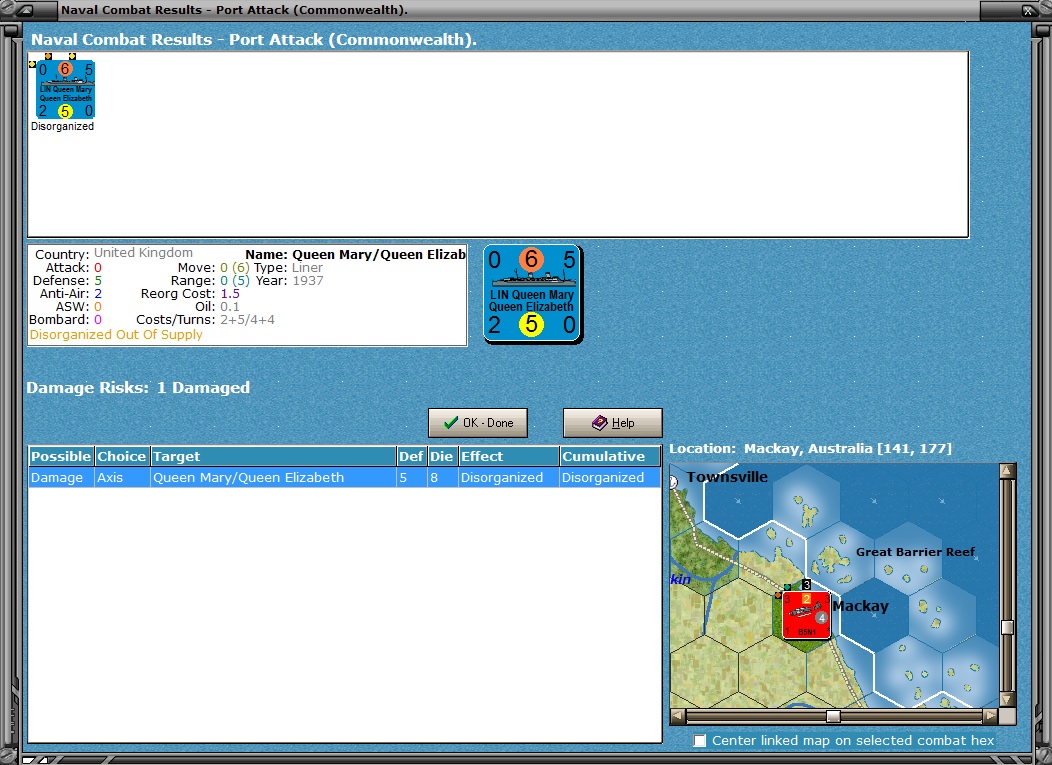Viewport: 1052px width, 765px height.
Task: Click the Die column header
Action: [x=442, y=456]
